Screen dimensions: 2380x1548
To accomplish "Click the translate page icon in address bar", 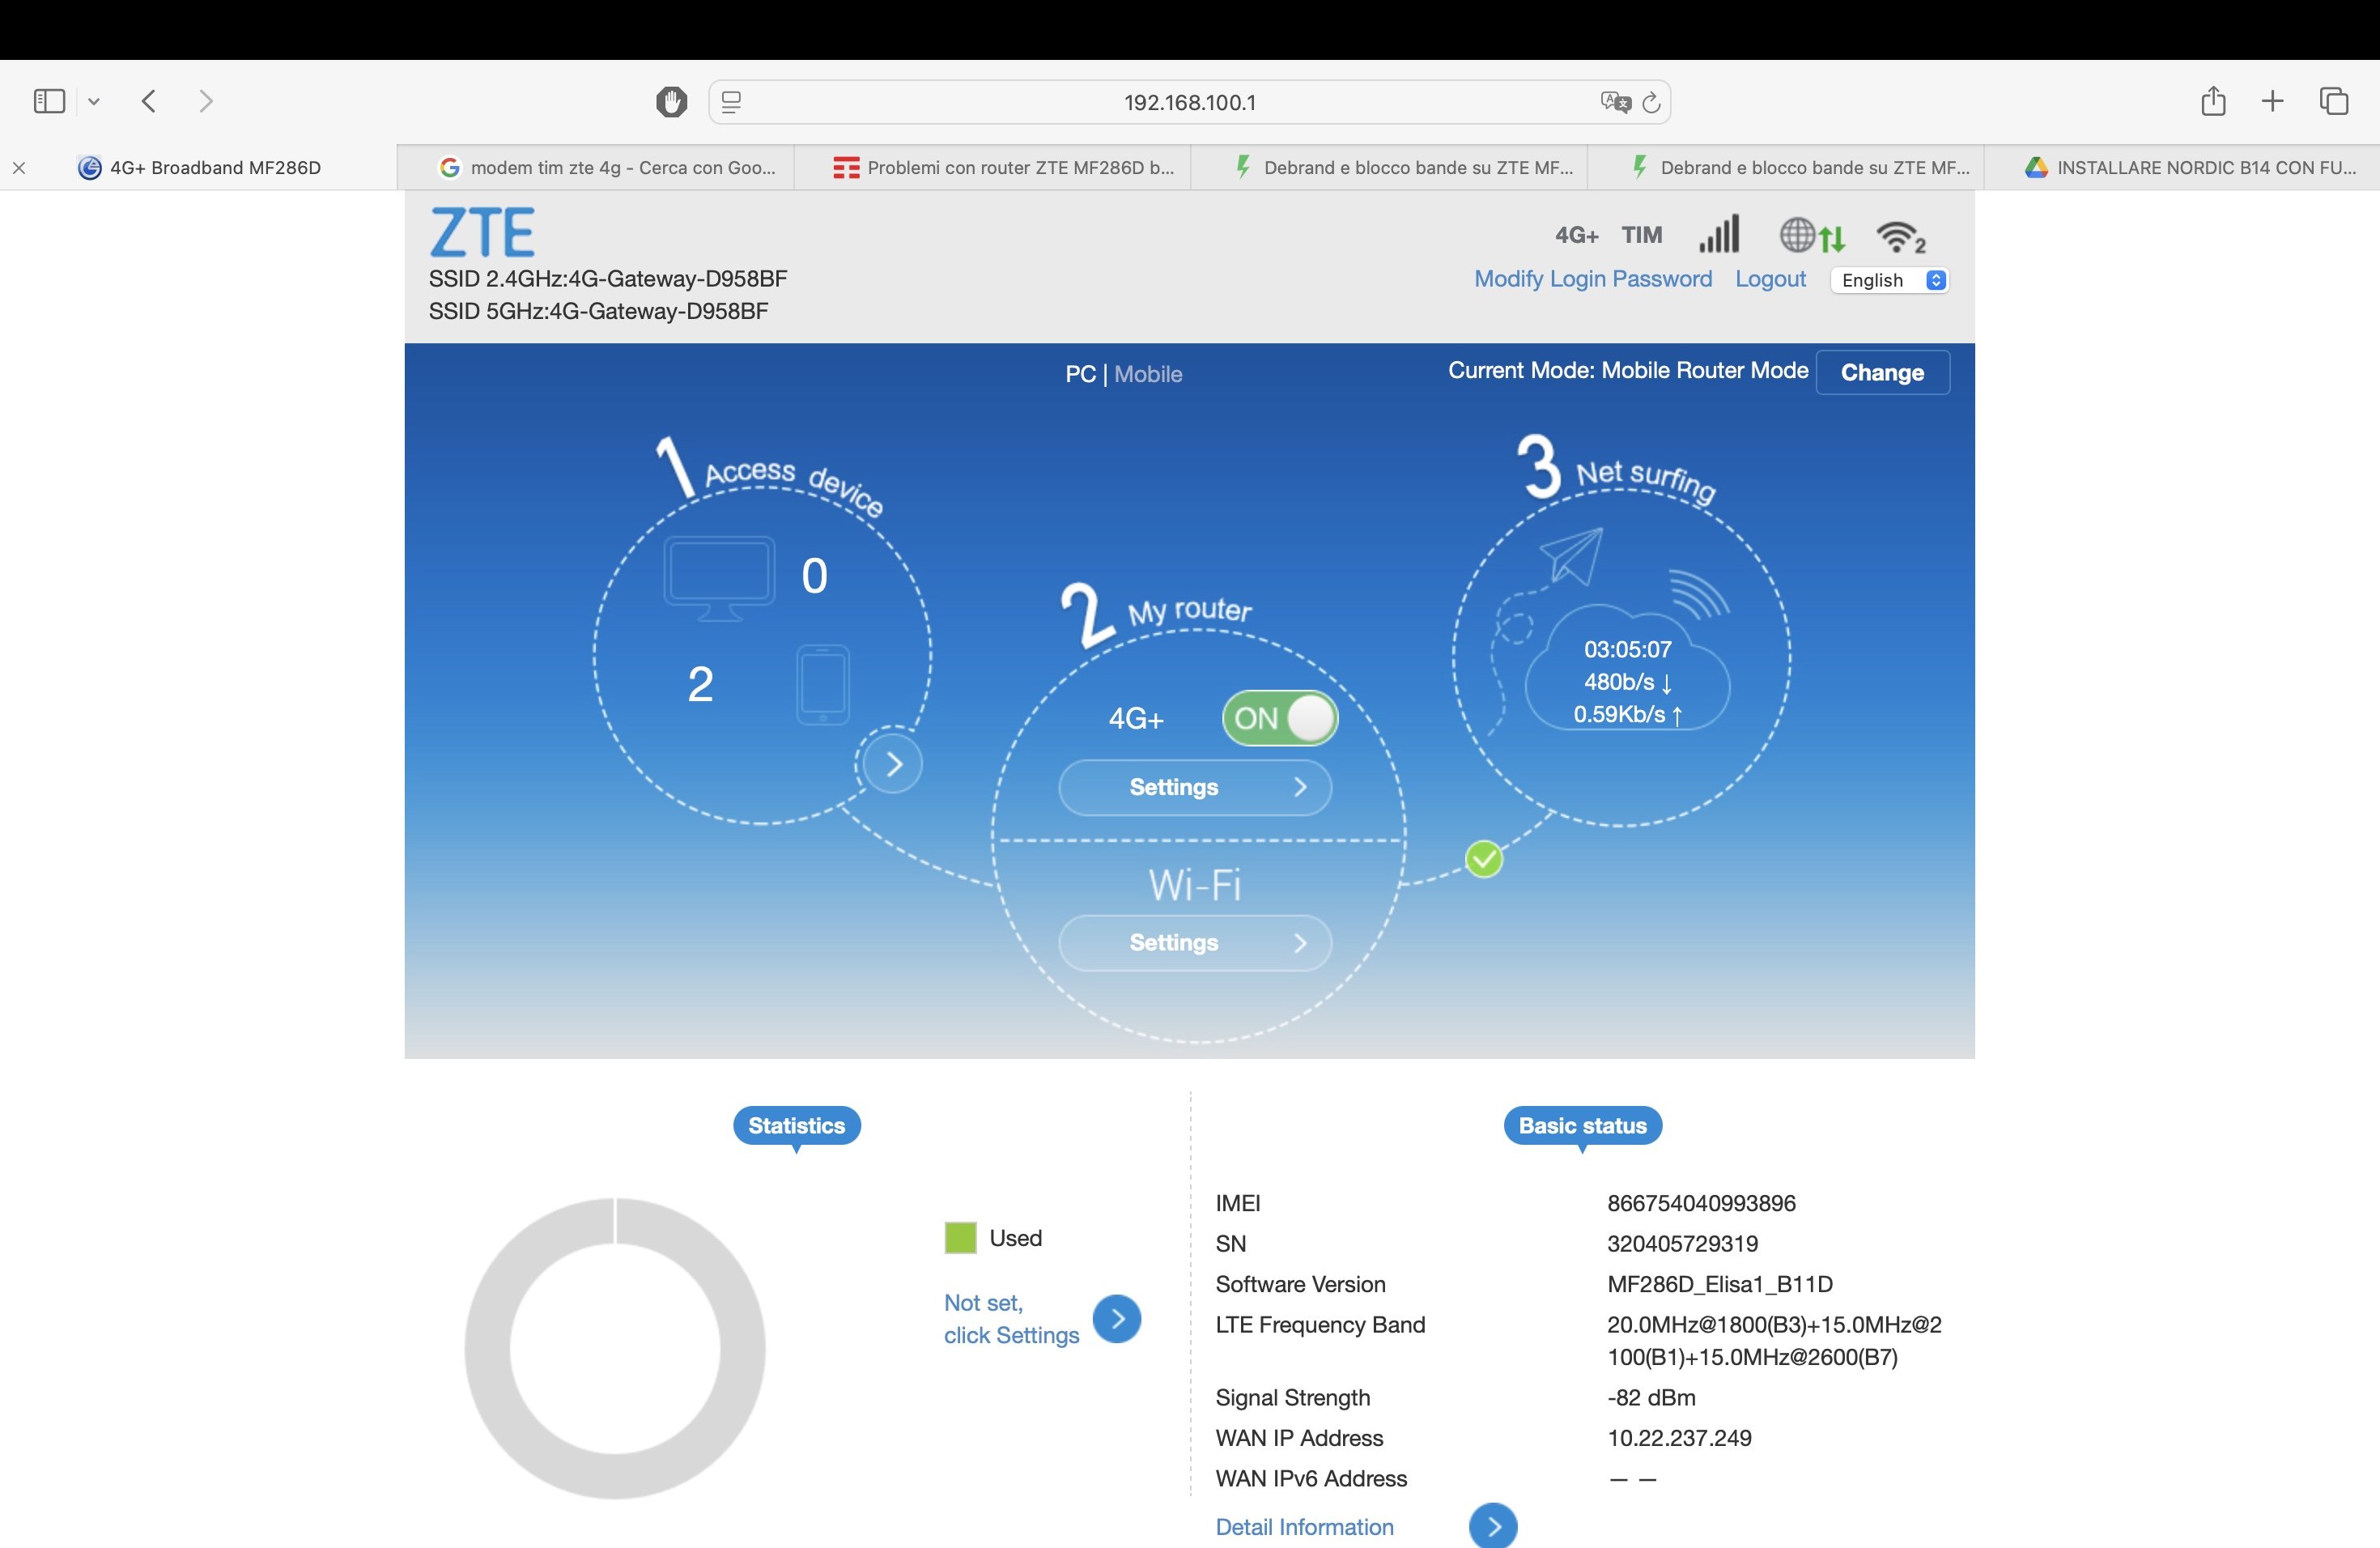I will [1614, 102].
